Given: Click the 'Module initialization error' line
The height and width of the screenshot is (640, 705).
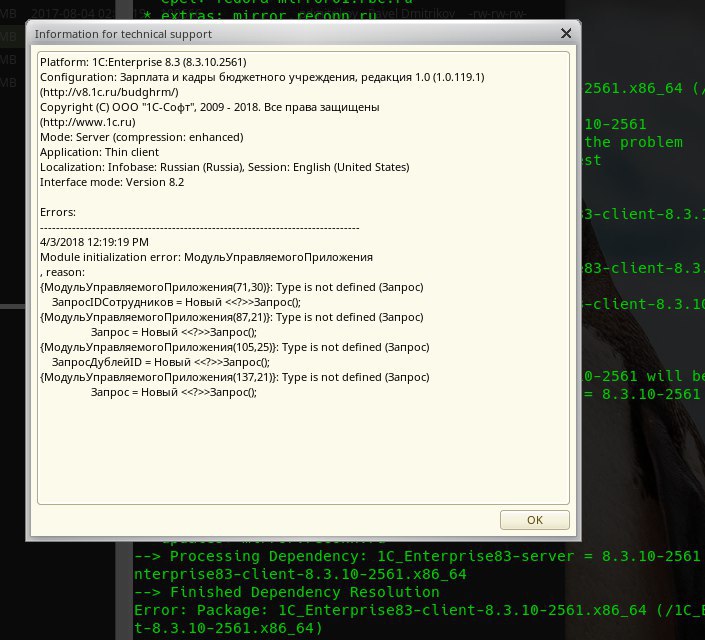Looking at the screenshot, I should [x=206, y=257].
